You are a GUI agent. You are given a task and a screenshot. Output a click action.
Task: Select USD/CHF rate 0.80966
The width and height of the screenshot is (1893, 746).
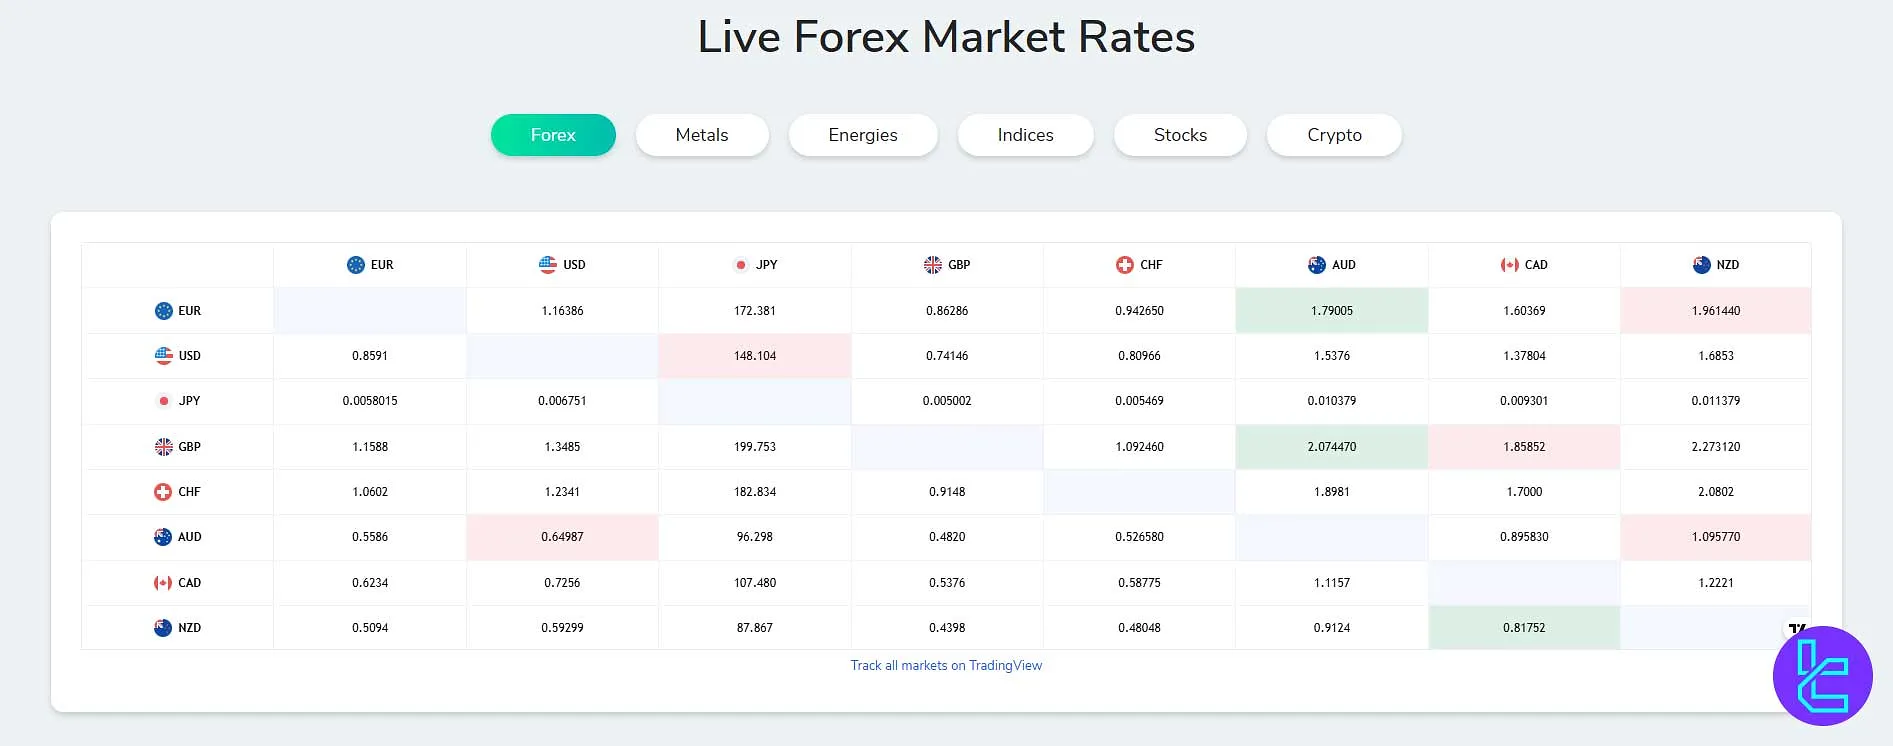[x=1139, y=356]
